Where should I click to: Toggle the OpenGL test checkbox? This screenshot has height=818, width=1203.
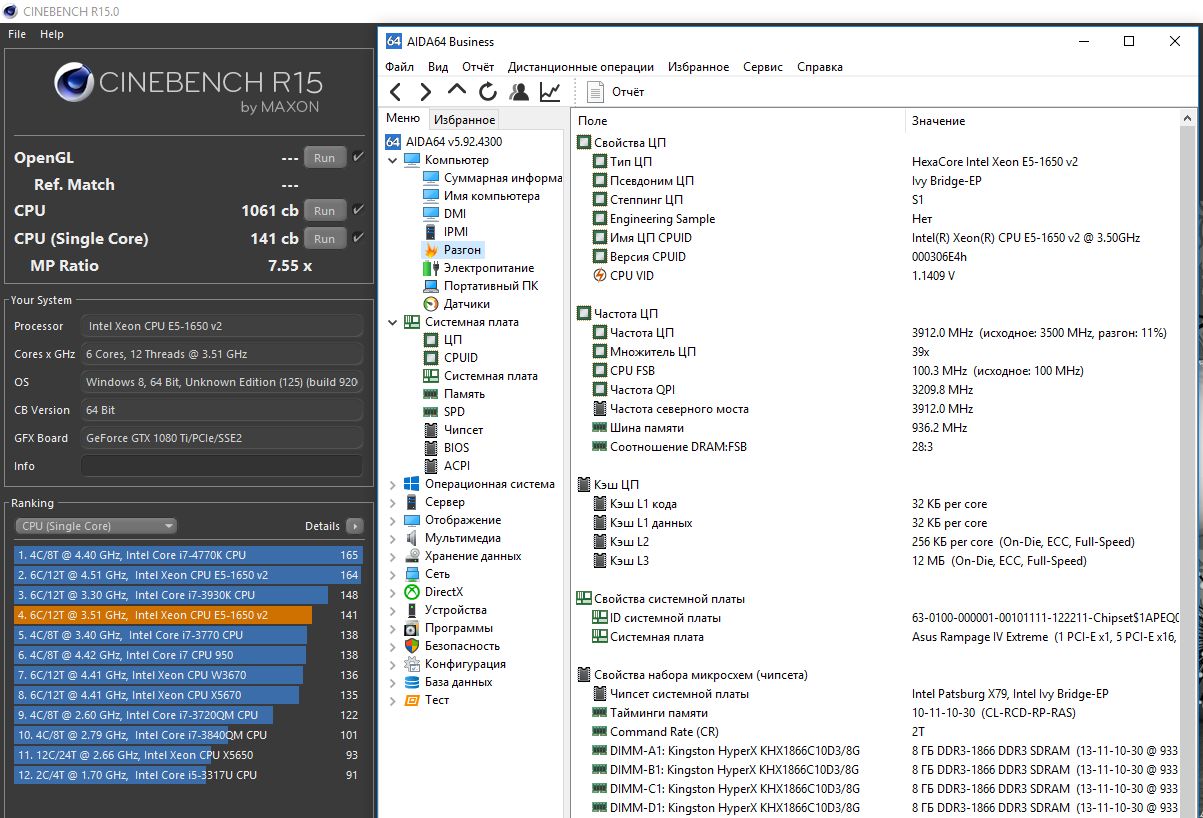[358, 157]
